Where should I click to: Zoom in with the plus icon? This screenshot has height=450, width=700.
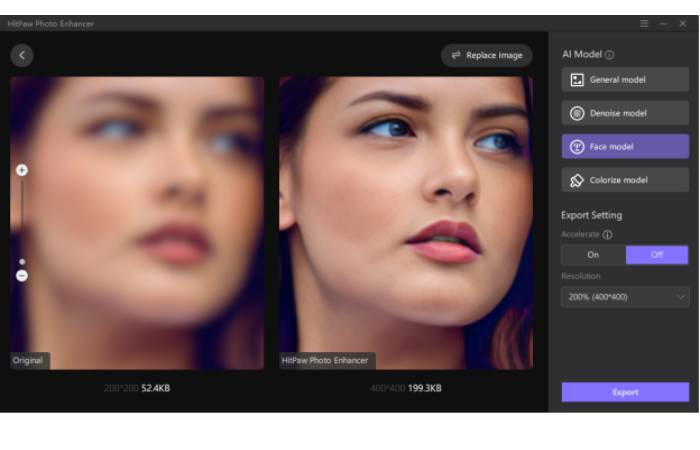[x=22, y=170]
